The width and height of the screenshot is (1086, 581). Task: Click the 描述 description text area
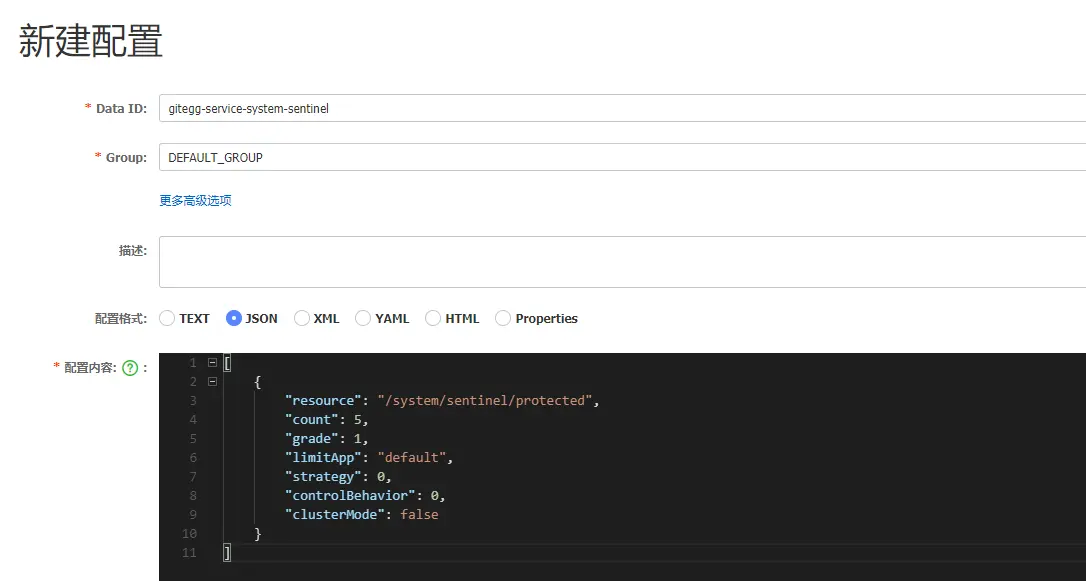[620, 262]
